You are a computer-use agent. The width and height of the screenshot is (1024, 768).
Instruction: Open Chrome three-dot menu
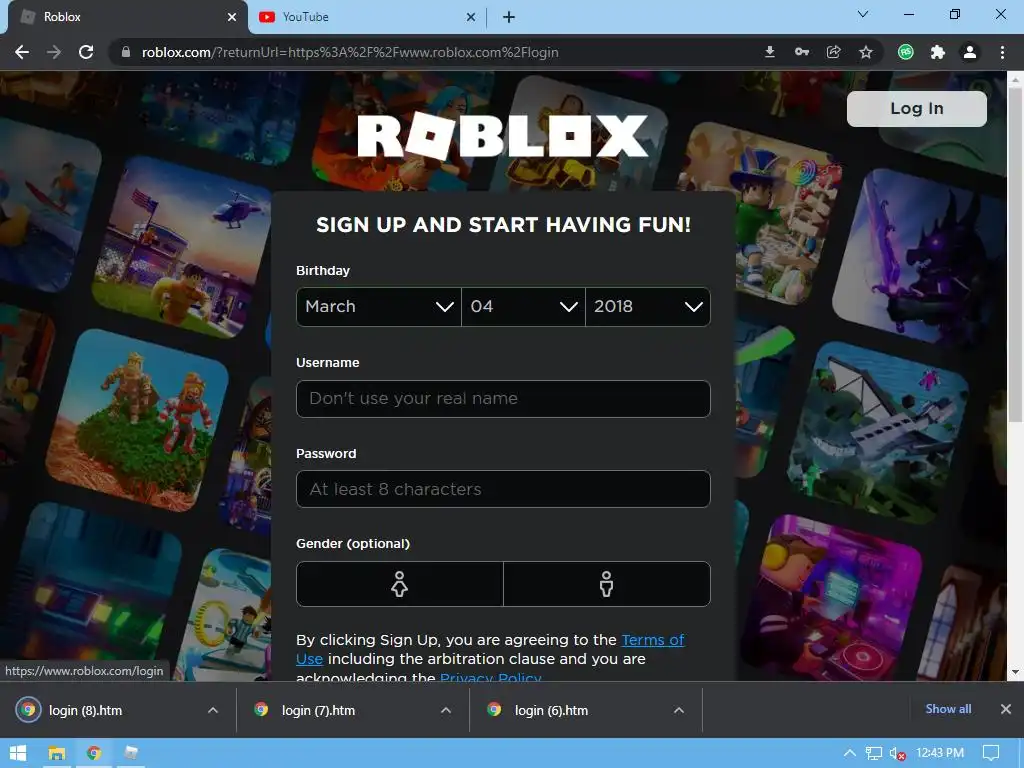pyautogui.click(x=1002, y=52)
